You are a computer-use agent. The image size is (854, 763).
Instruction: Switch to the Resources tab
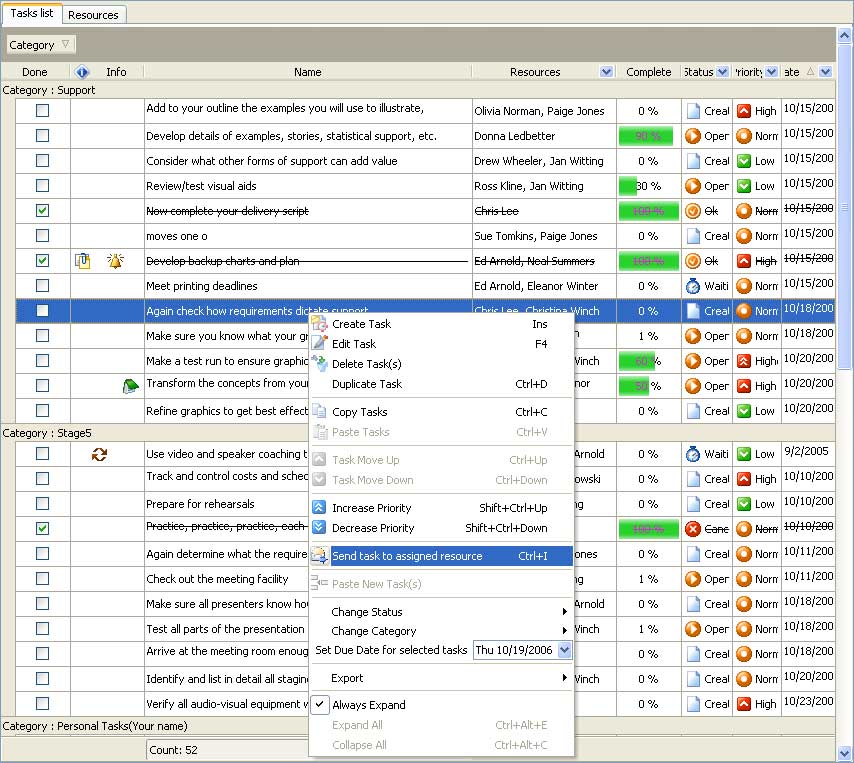(93, 15)
